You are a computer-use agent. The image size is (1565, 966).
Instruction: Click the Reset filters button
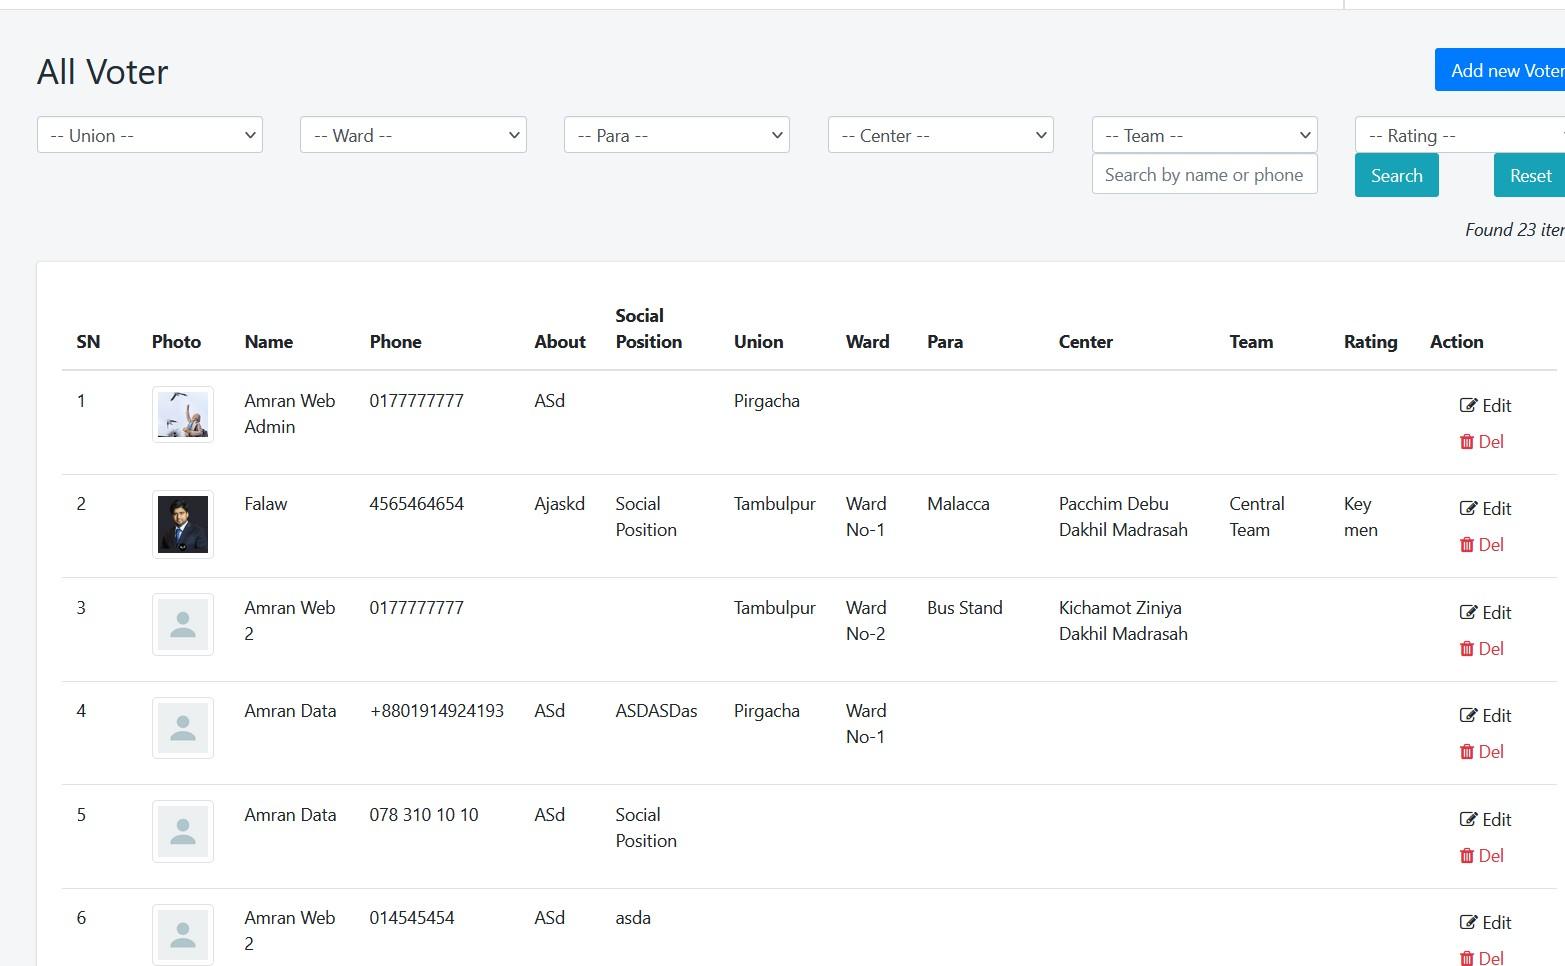point(1529,175)
